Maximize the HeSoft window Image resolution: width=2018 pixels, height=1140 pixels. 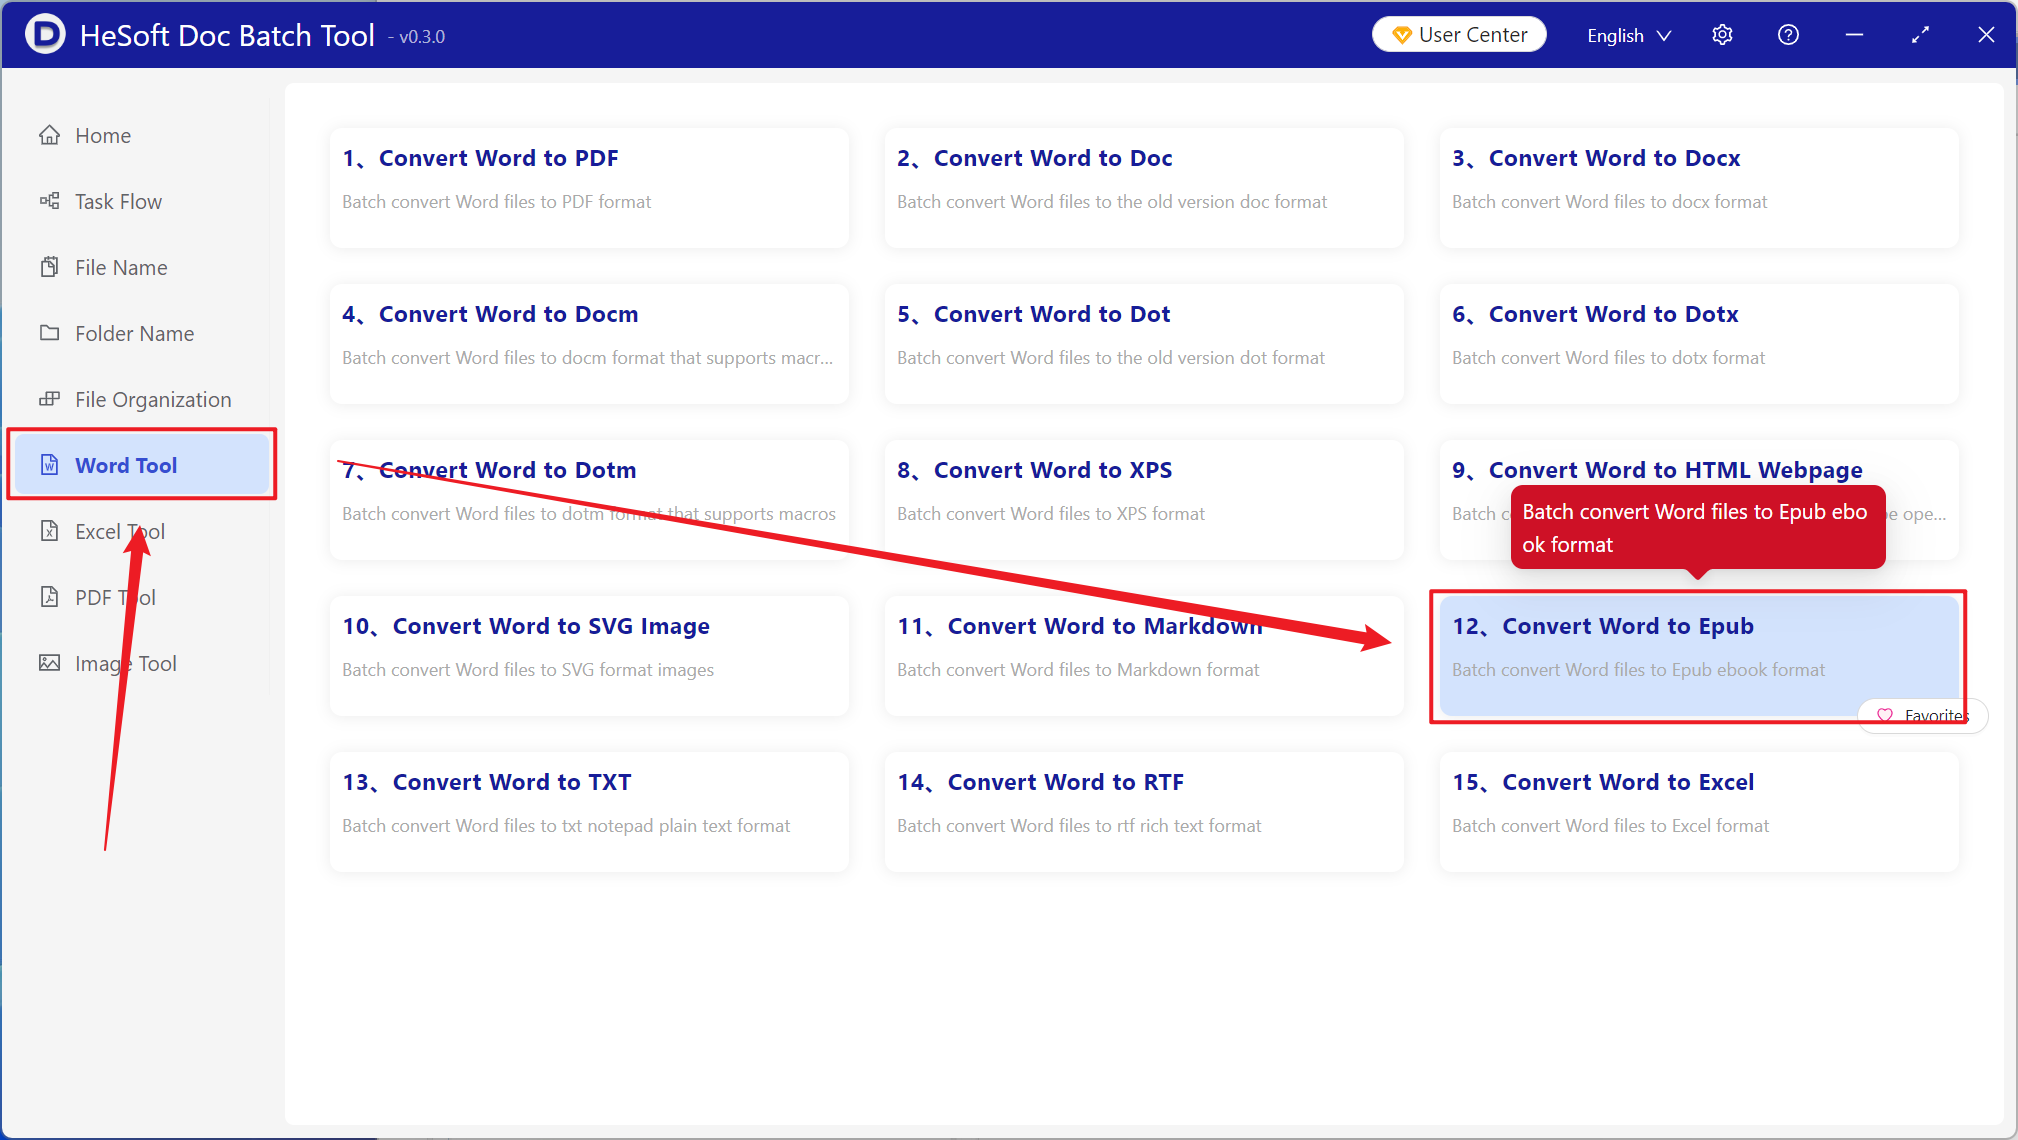click(x=1920, y=35)
